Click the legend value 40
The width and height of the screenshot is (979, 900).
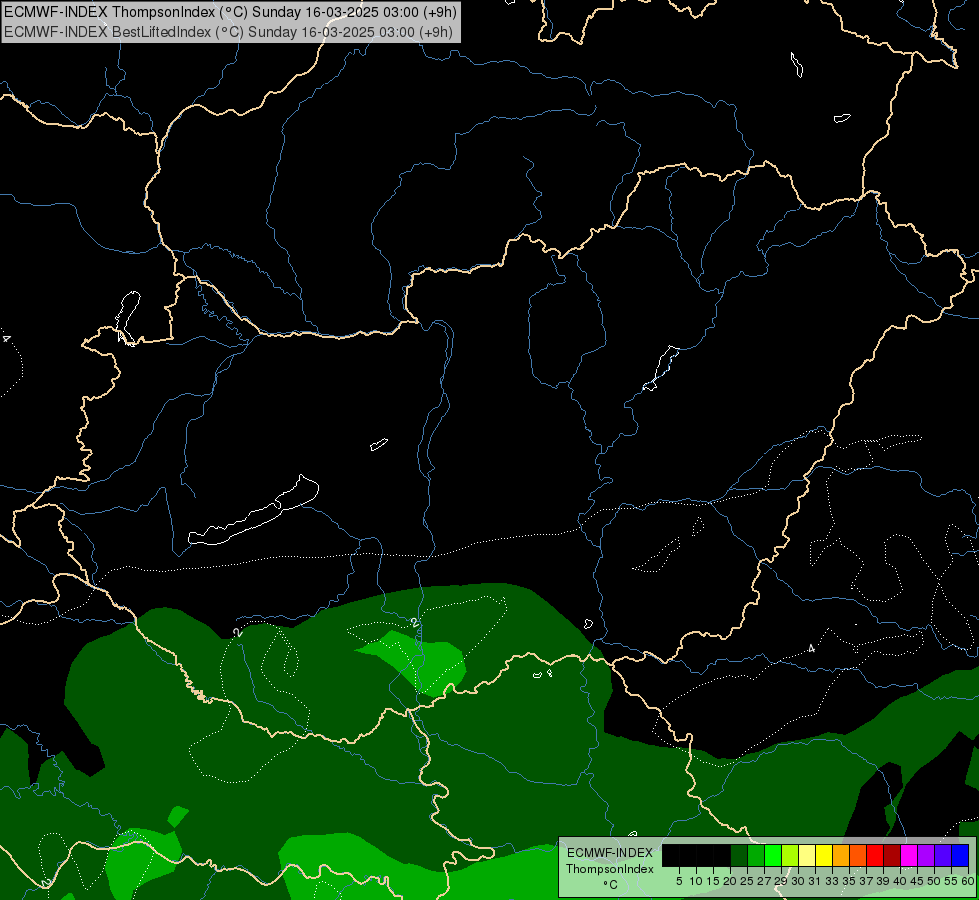(x=900, y=881)
